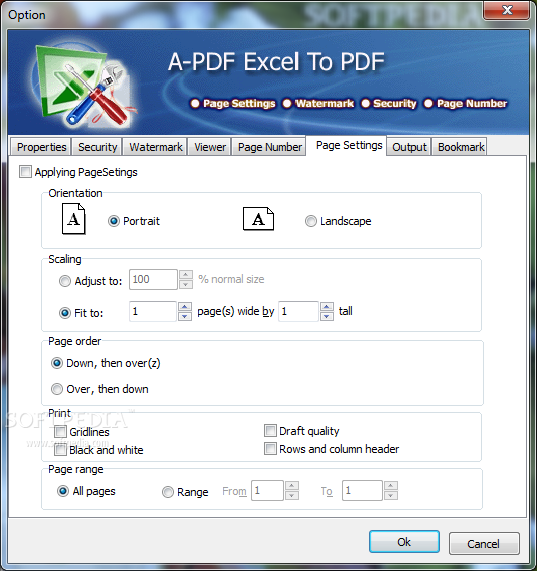Decrease pages wide spinner value
The height and width of the screenshot is (571, 537).
(185, 316)
